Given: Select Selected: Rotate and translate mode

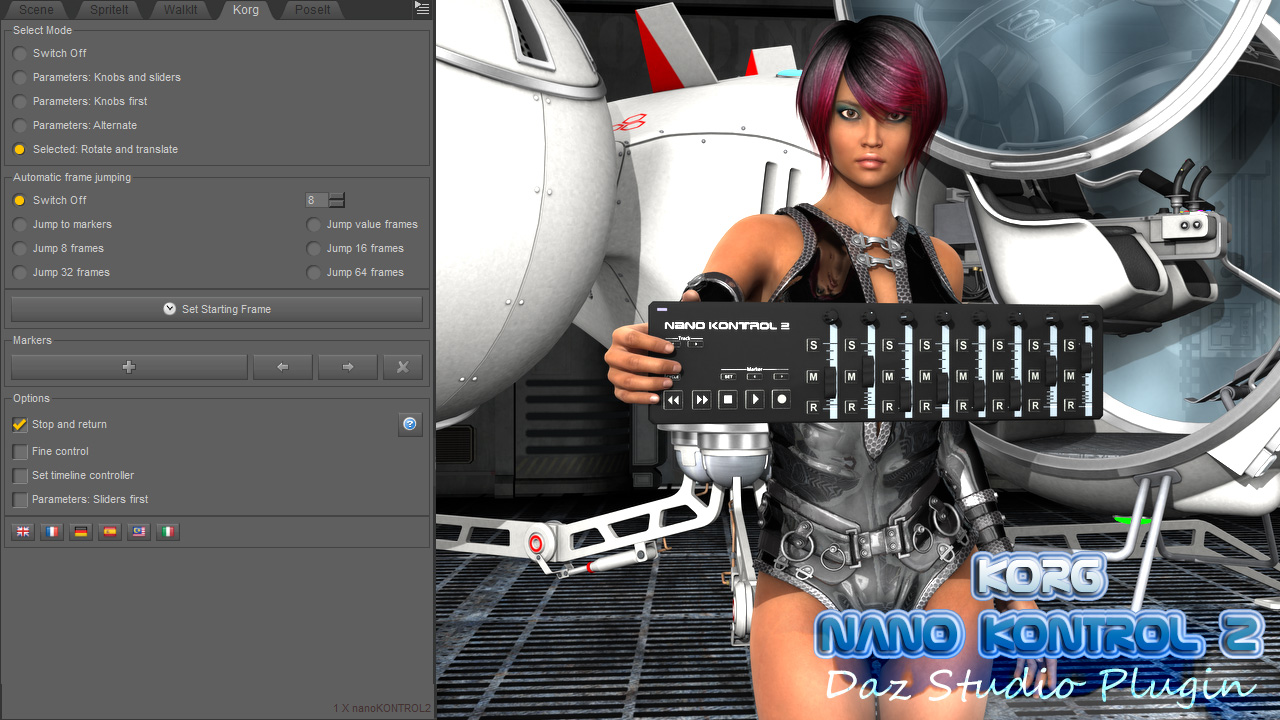Looking at the screenshot, I should 95,149.
